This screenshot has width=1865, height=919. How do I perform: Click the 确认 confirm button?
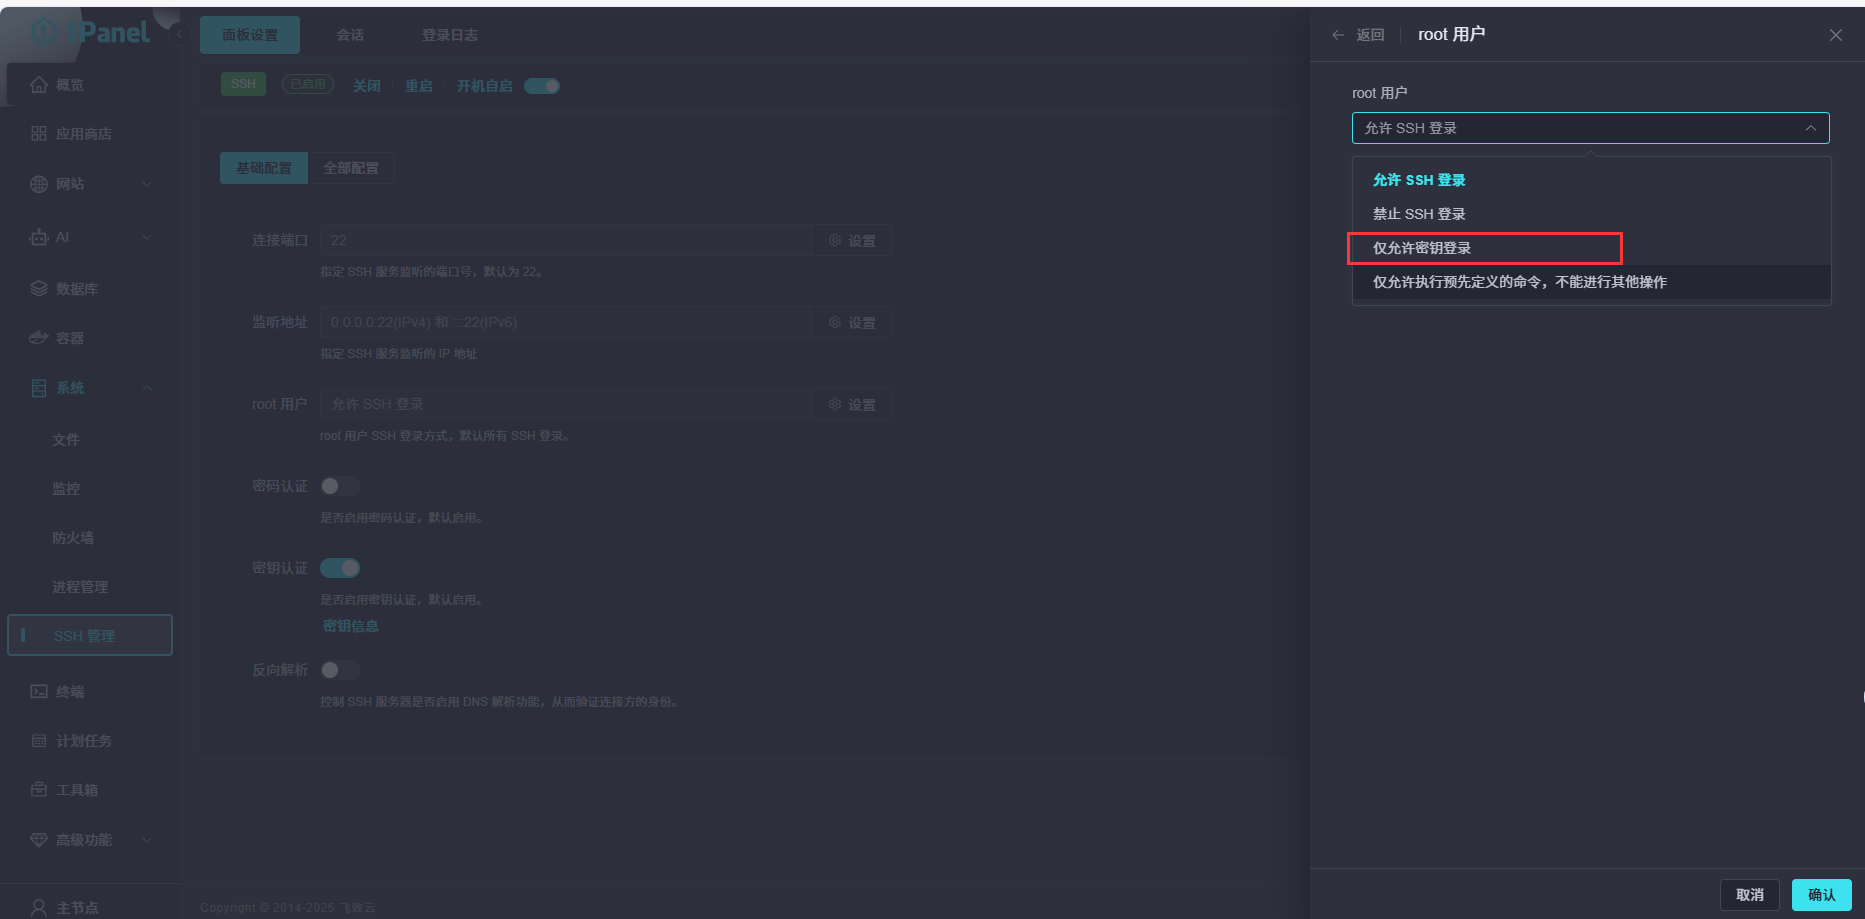(x=1821, y=895)
